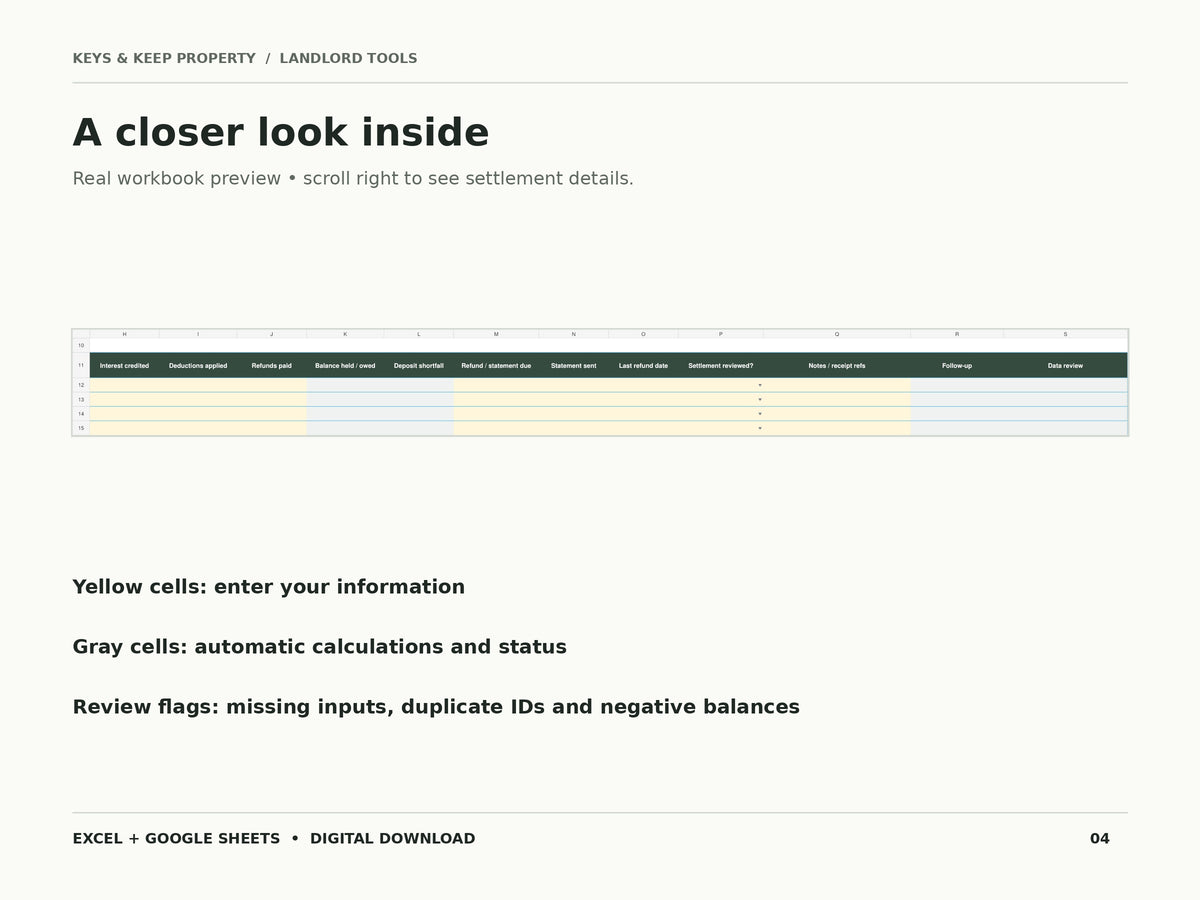Select the Last refund date header

[x=643, y=365]
